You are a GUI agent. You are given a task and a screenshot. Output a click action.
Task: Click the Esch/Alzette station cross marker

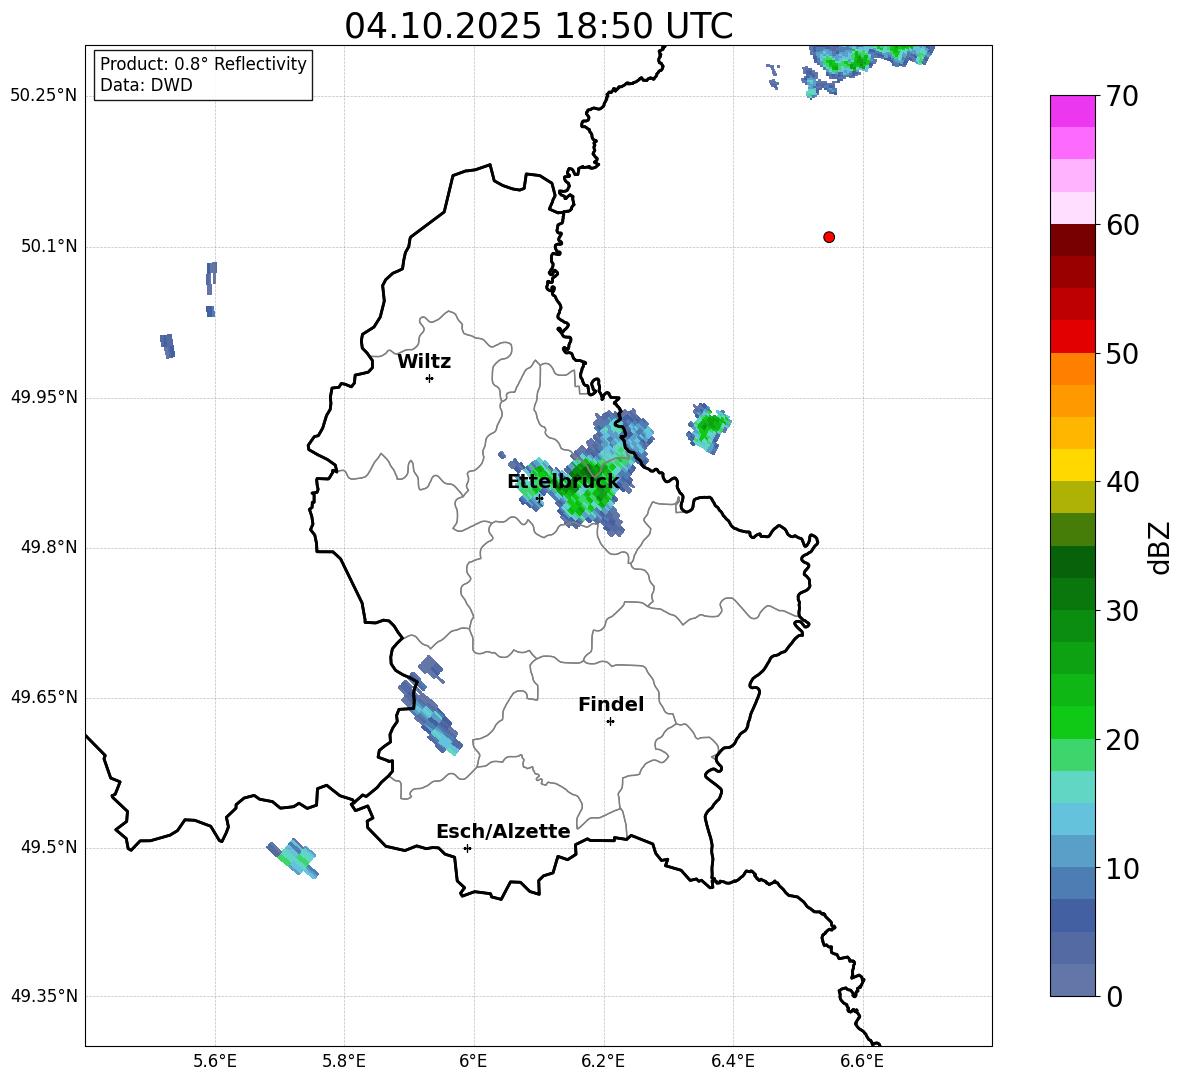(x=467, y=848)
